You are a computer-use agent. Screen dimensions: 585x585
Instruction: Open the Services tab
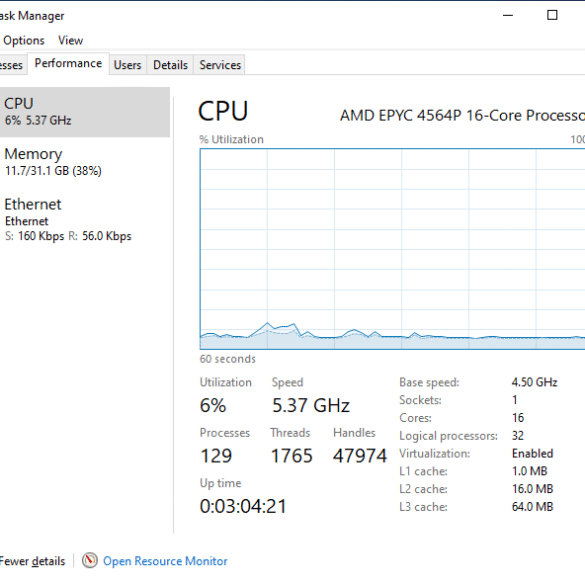click(220, 65)
